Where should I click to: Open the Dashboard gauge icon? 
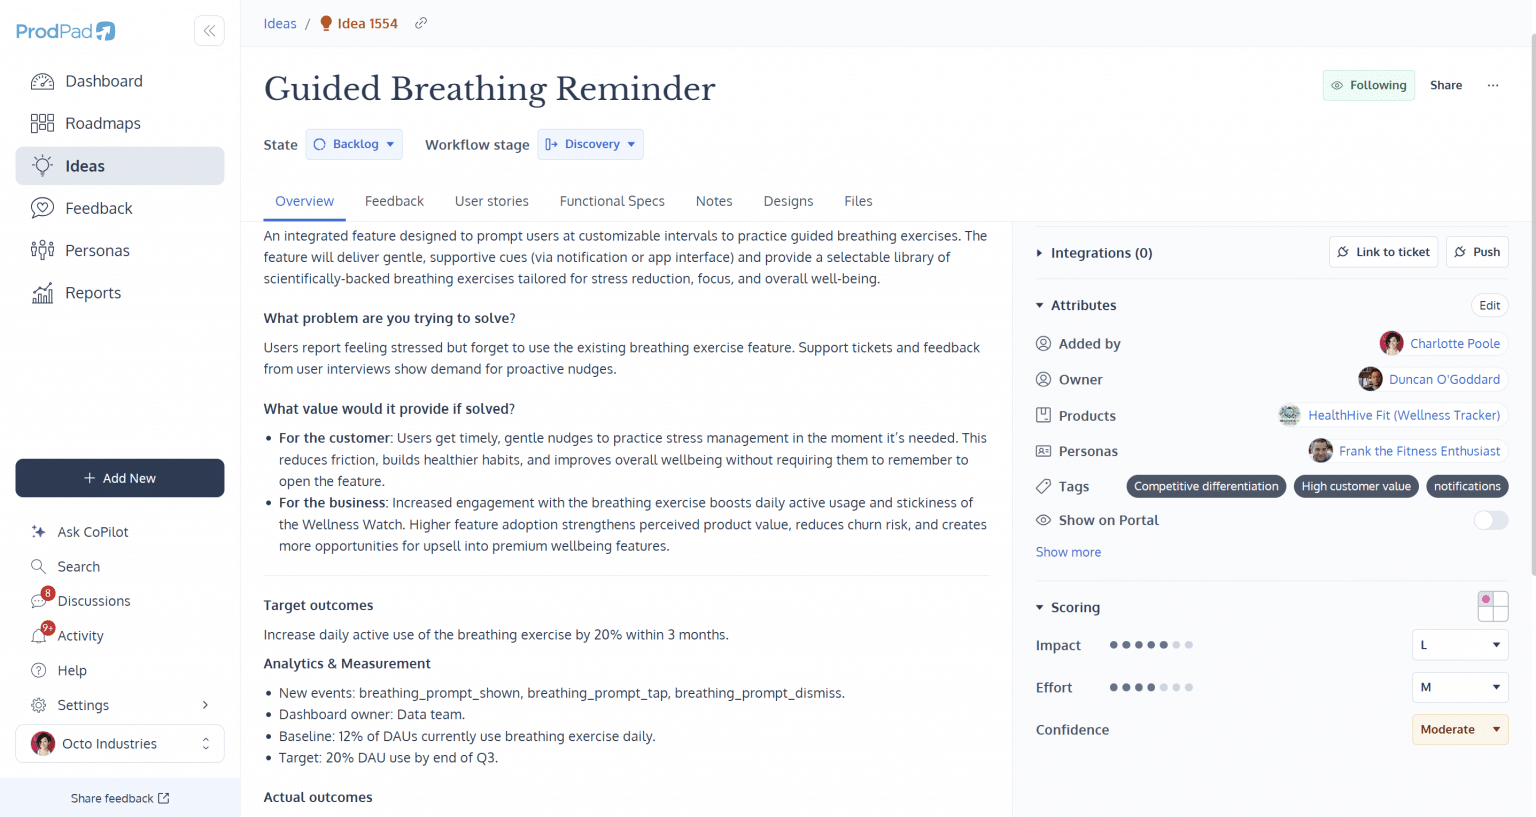[42, 81]
